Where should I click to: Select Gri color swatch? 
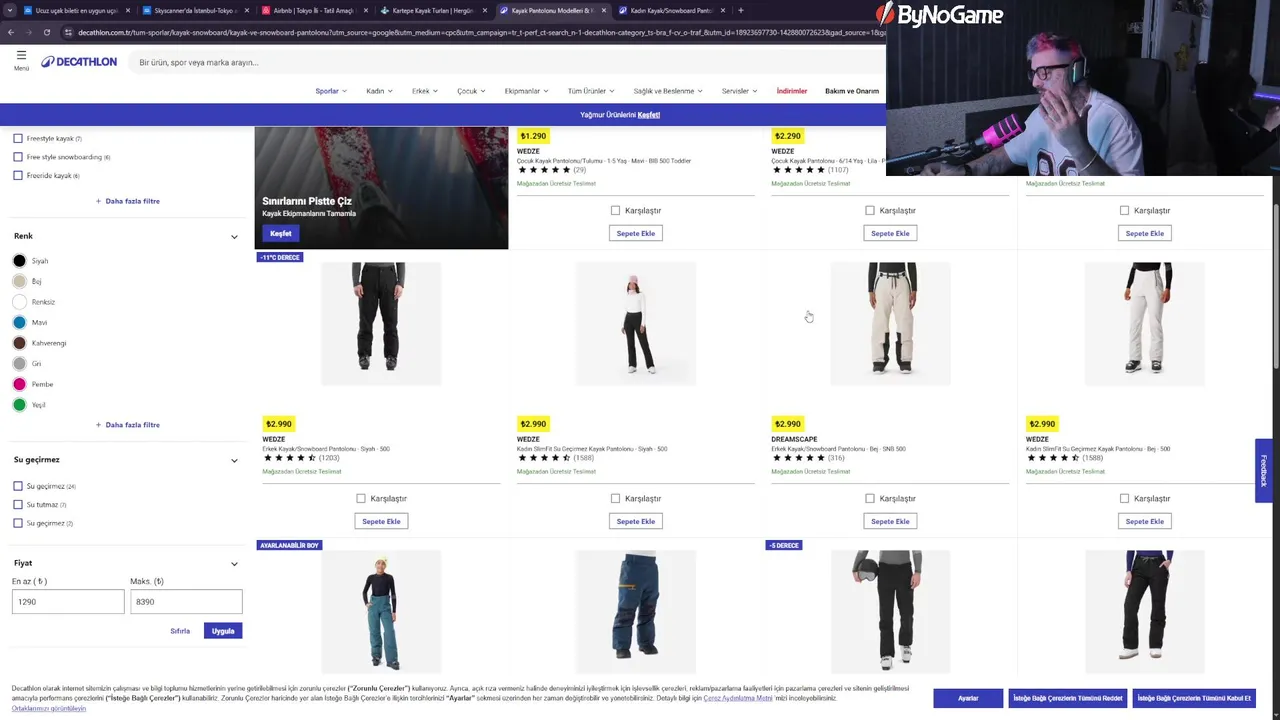pos(19,364)
